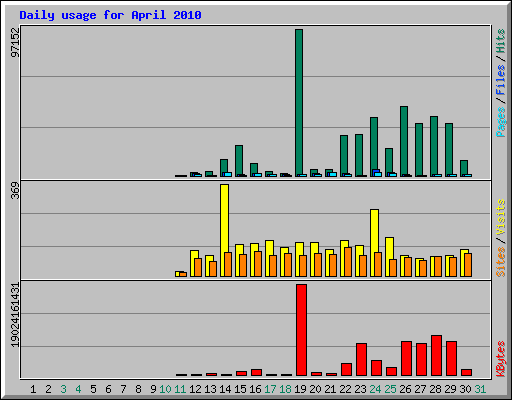Click the yellow visits bar for day 25
The image size is (512, 400).
389,257
